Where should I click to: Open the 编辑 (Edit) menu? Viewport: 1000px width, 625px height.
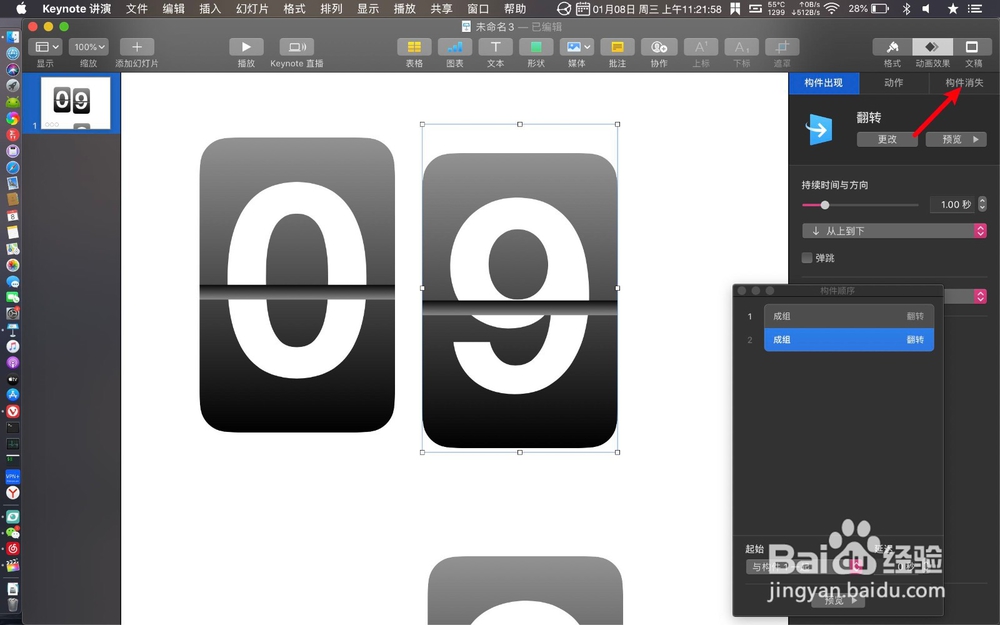[173, 8]
